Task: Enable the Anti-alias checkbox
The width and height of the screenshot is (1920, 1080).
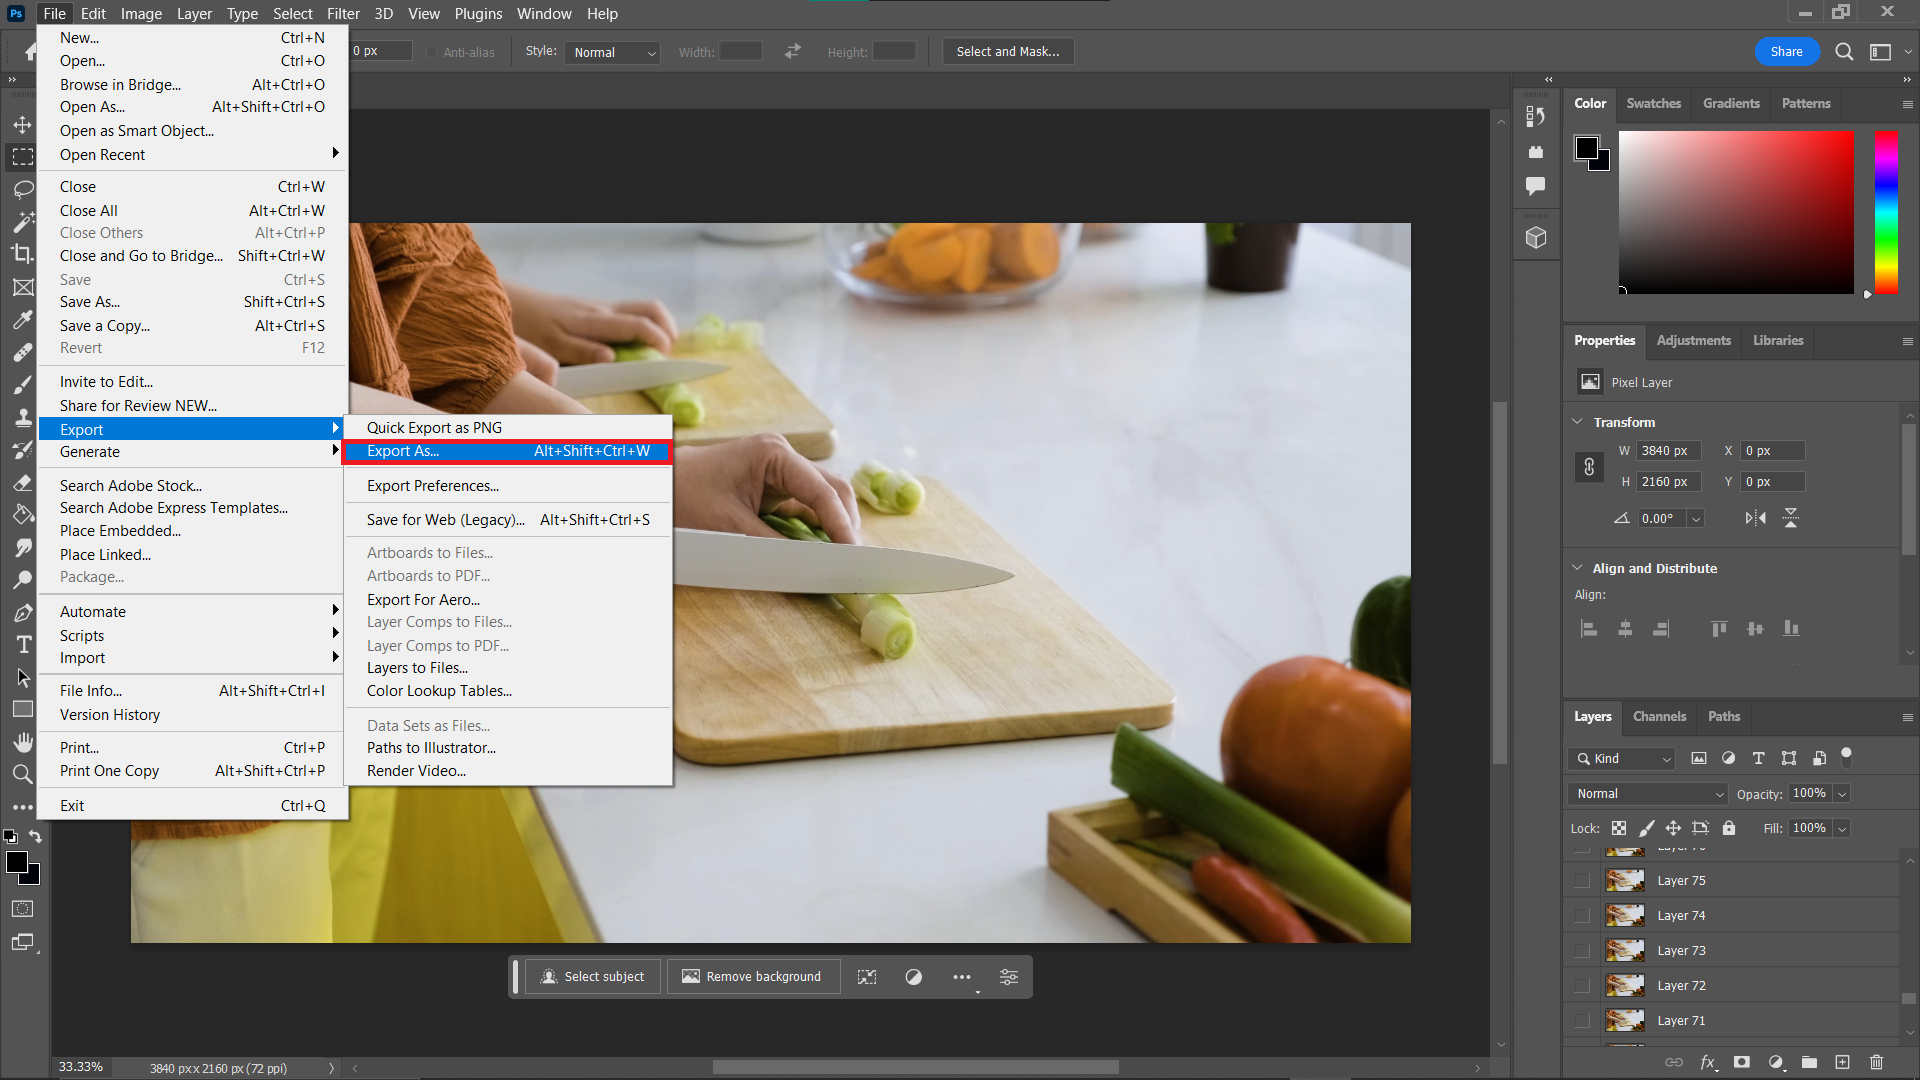Action: click(x=431, y=52)
